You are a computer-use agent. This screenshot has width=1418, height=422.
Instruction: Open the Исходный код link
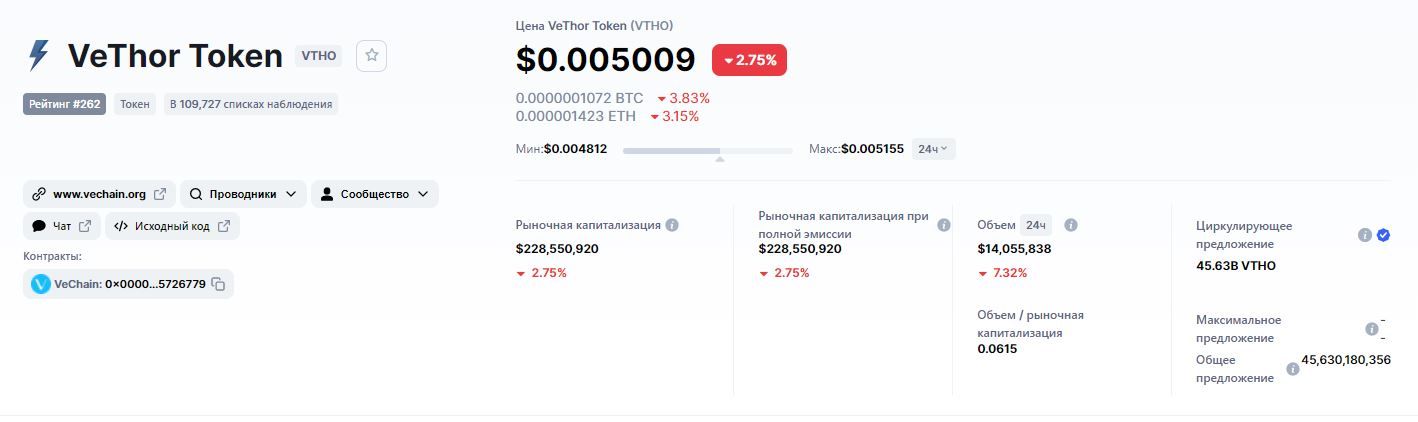(x=172, y=226)
